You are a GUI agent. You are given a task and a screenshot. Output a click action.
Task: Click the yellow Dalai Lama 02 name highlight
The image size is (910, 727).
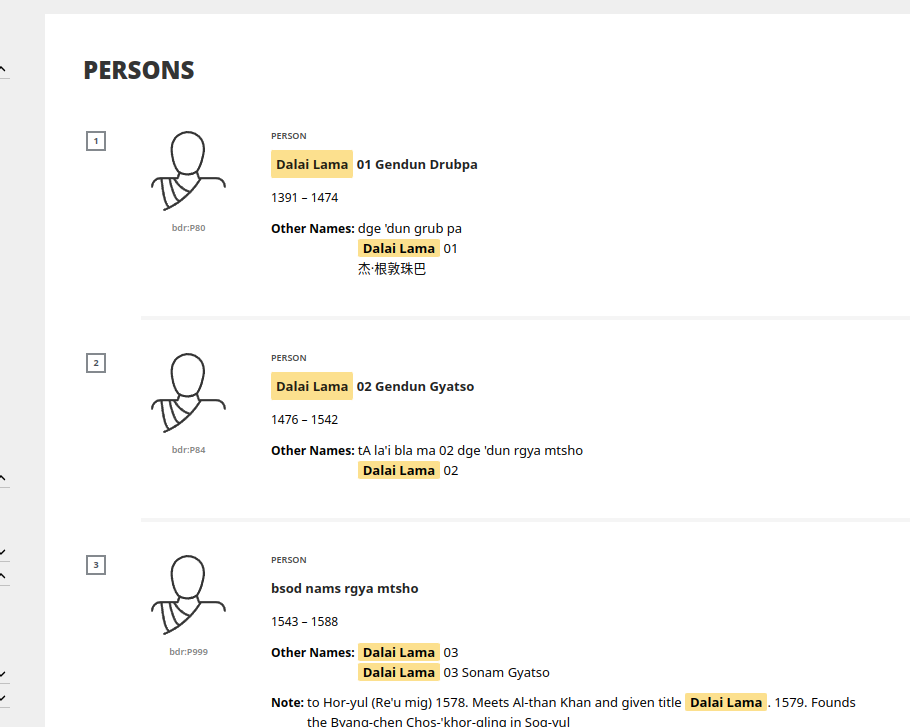(398, 470)
